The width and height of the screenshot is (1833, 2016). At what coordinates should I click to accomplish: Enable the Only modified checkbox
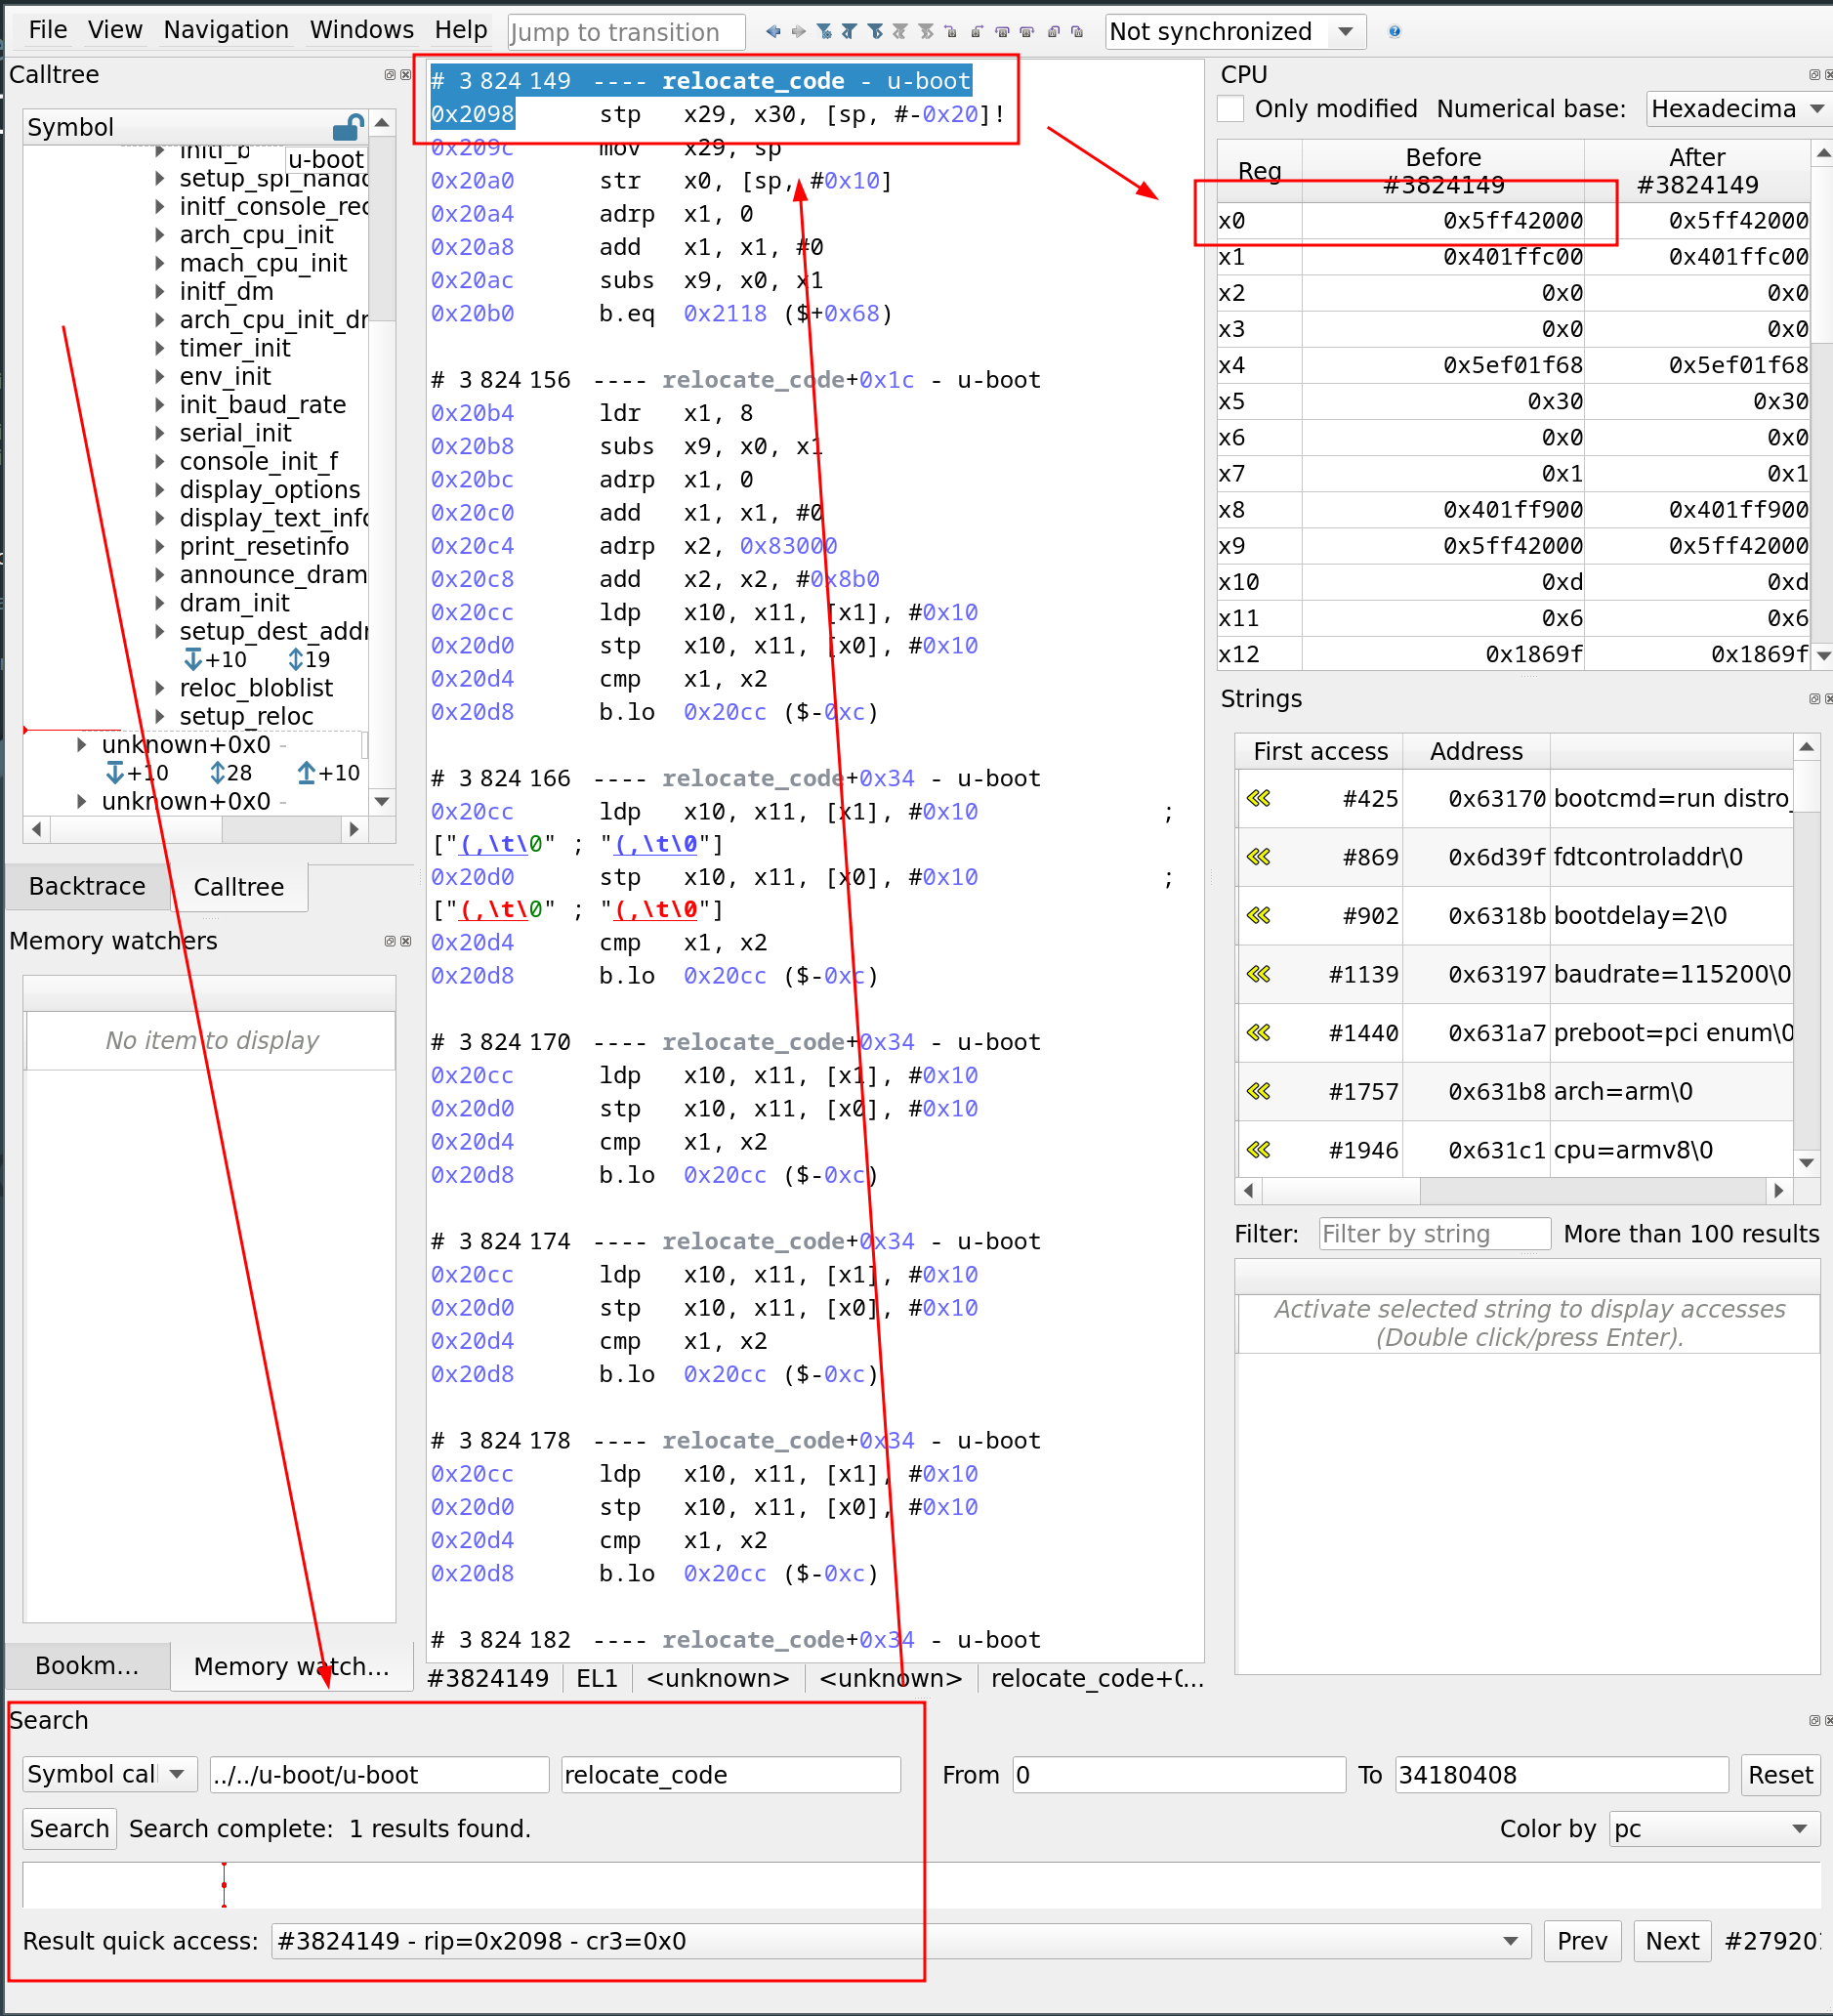pyautogui.click(x=1231, y=108)
